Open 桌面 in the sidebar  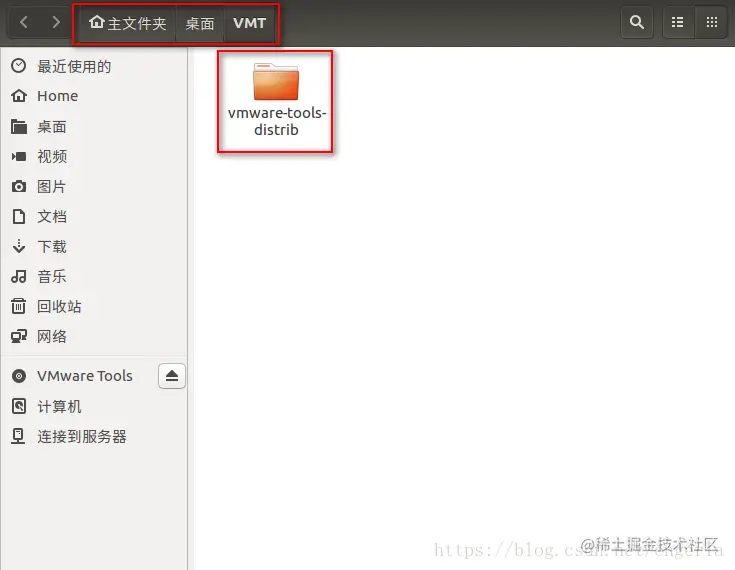pos(94,127)
